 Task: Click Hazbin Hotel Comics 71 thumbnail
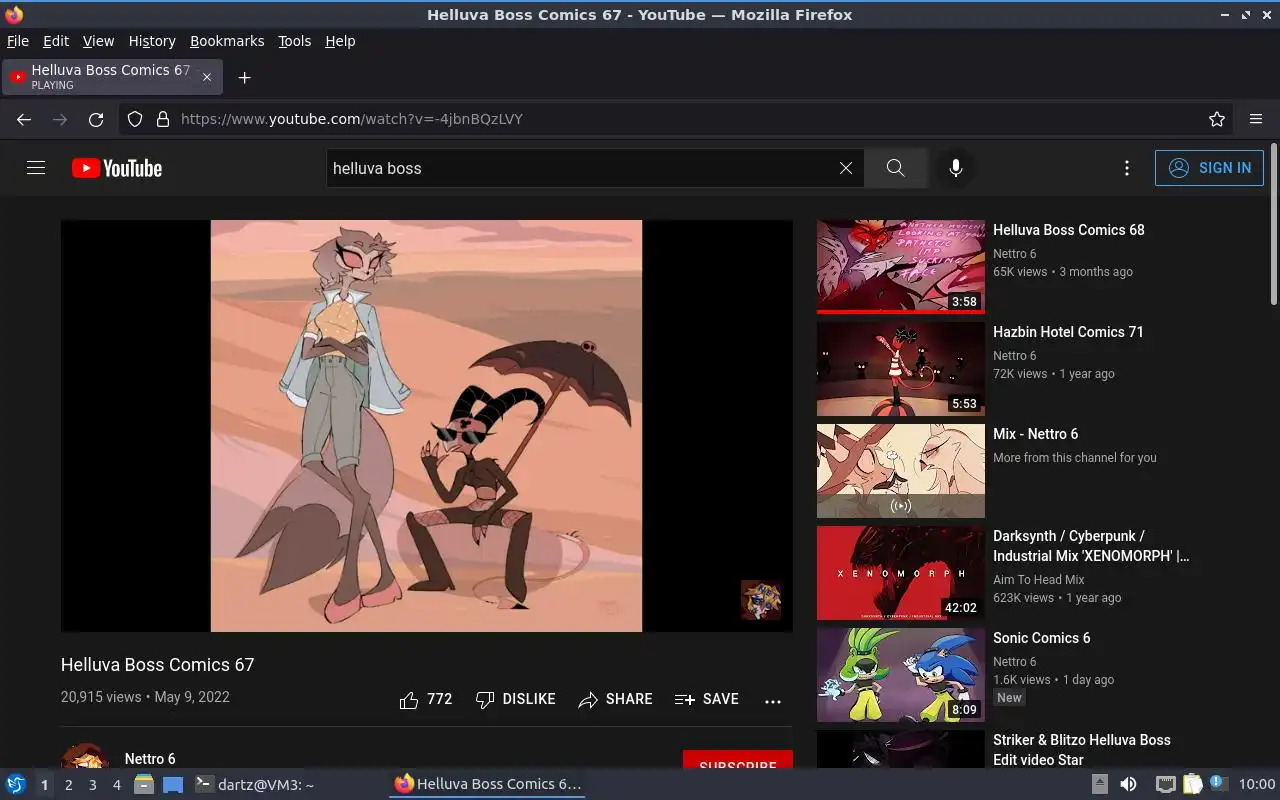[x=901, y=369]
